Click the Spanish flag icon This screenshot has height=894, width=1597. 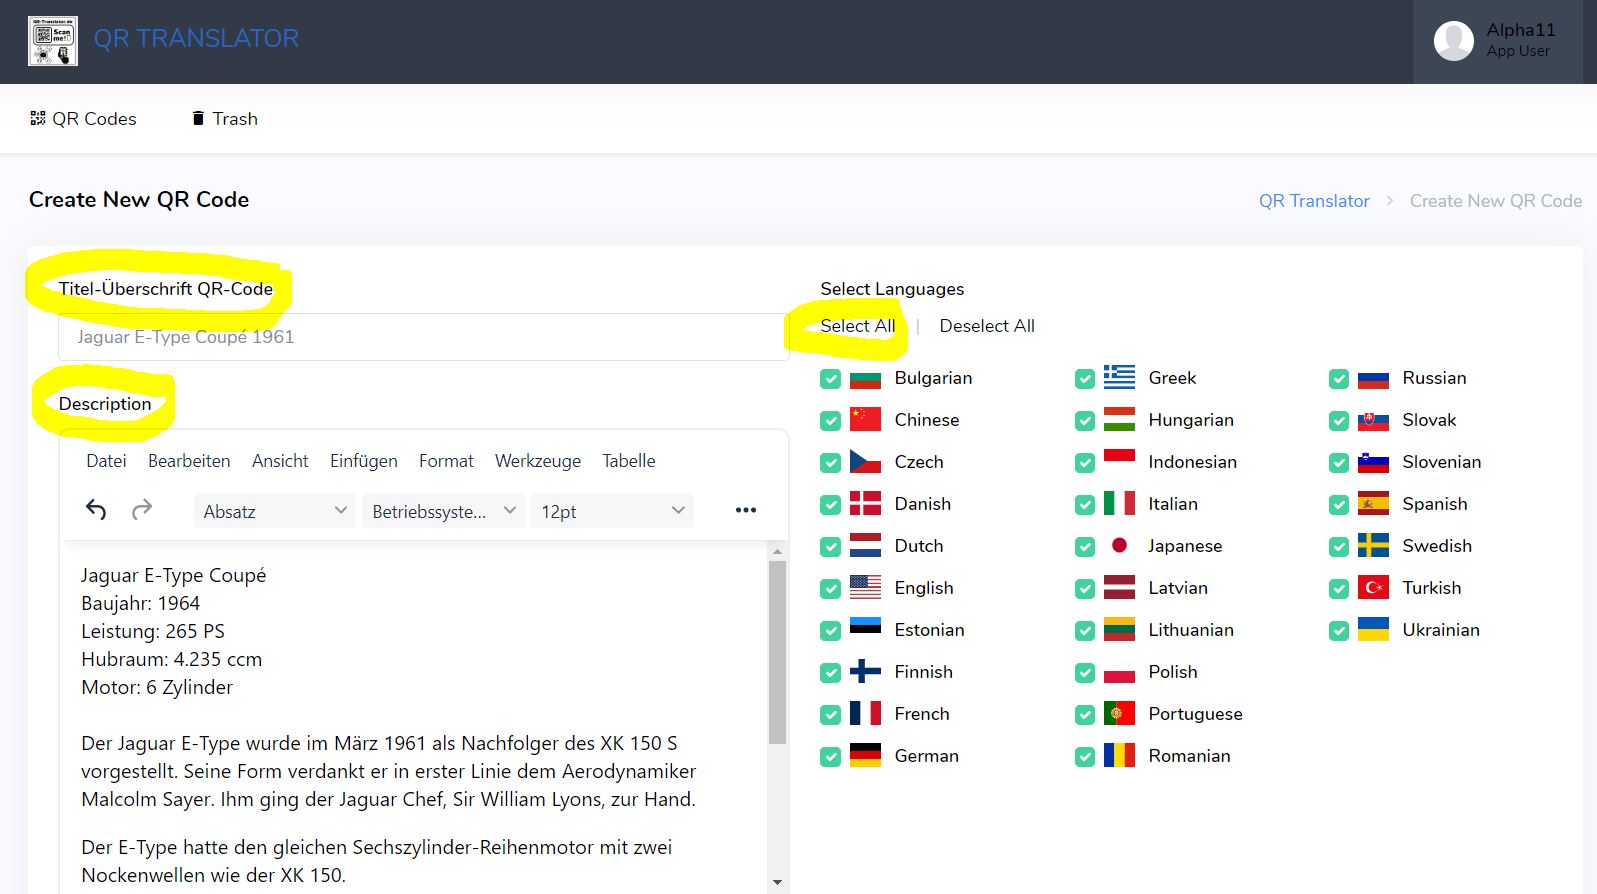pyautogui.click(x=1373, y=504)
